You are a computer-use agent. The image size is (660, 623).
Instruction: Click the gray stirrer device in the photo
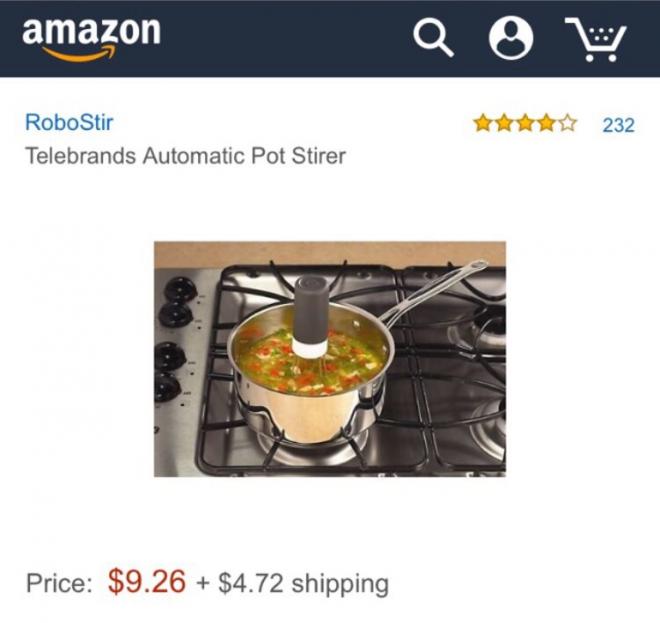[311, 317]
